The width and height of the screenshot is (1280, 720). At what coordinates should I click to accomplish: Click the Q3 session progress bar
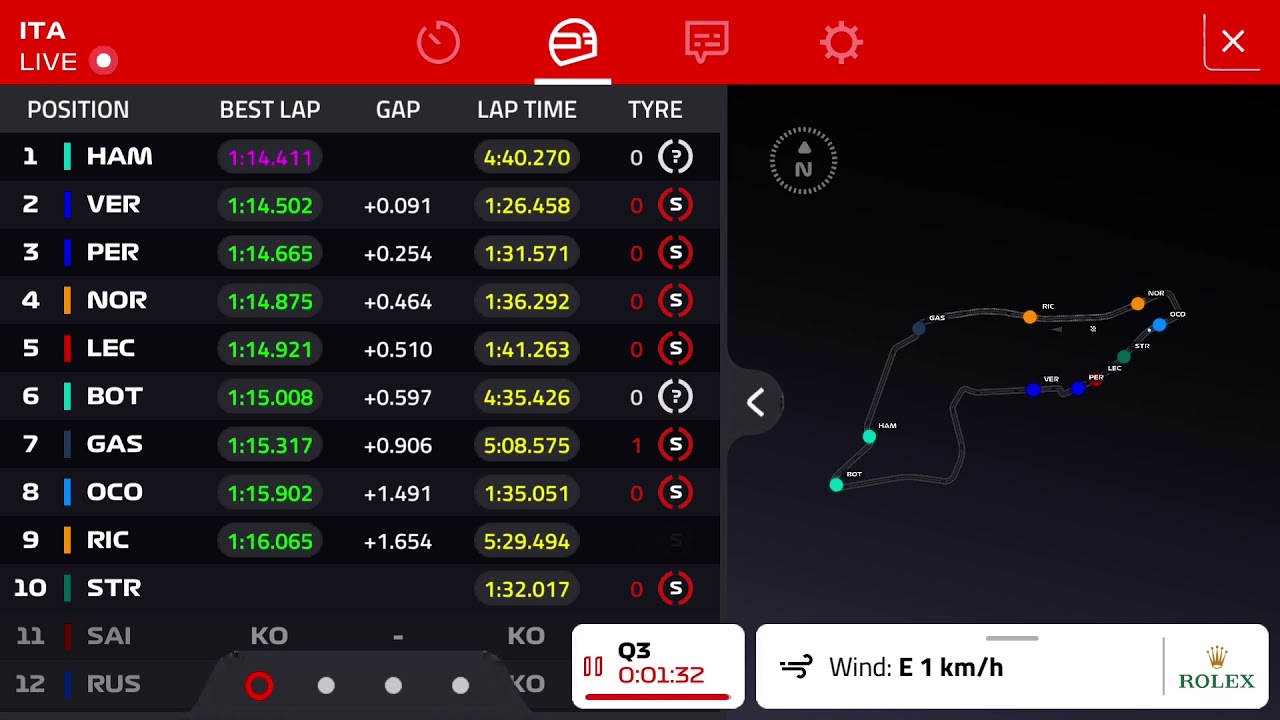[657, 697]
